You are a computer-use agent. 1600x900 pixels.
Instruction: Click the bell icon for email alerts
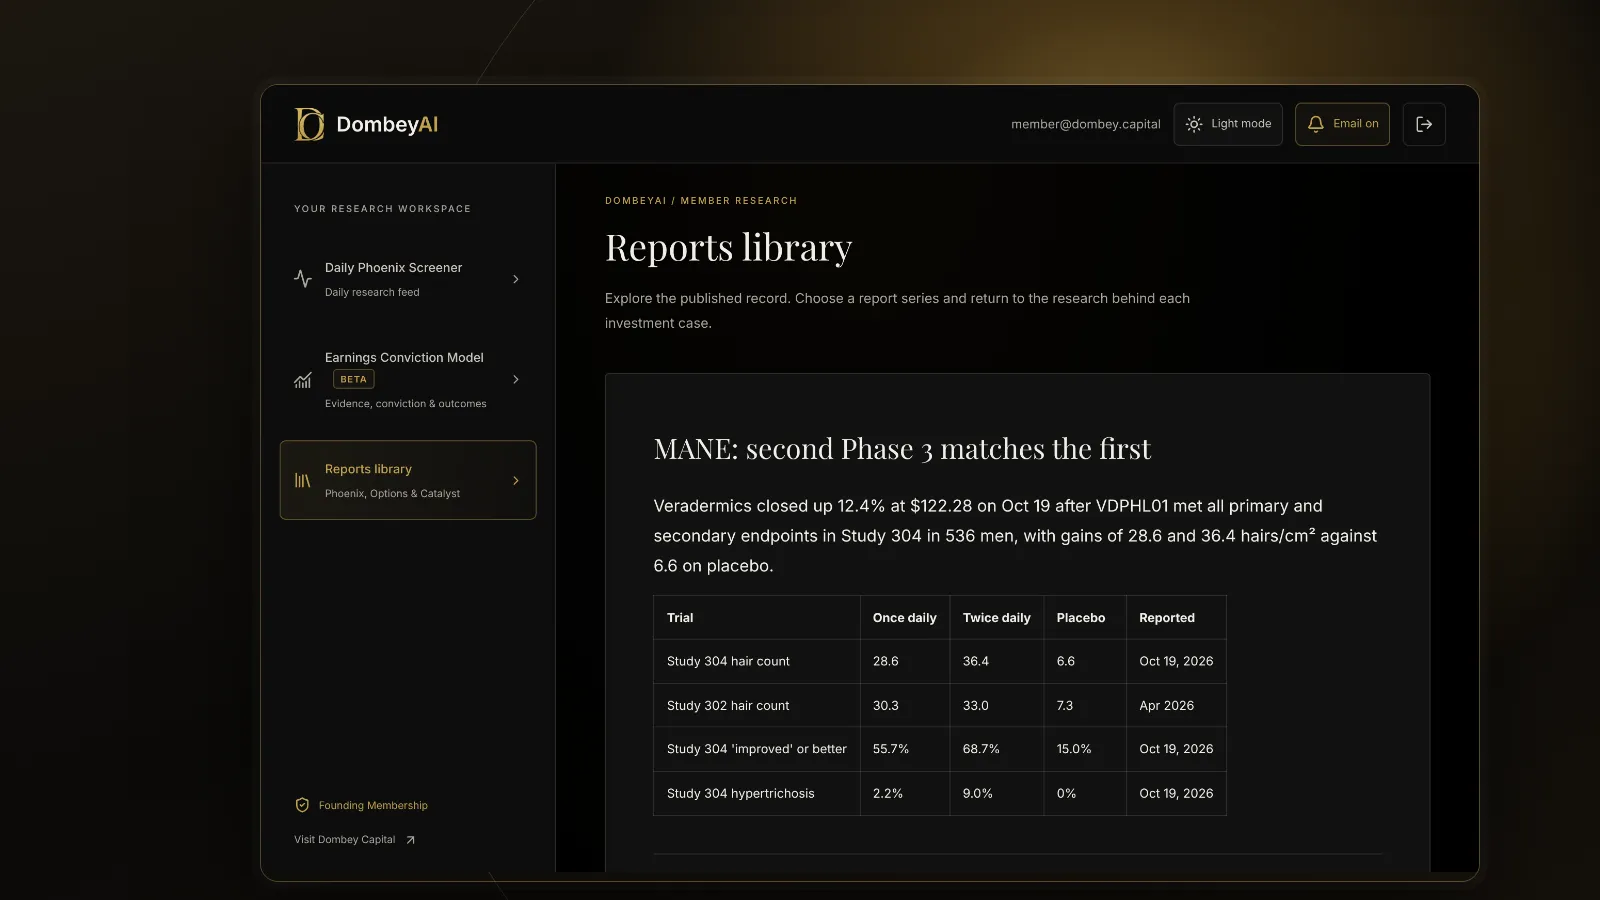(1316, 124)
